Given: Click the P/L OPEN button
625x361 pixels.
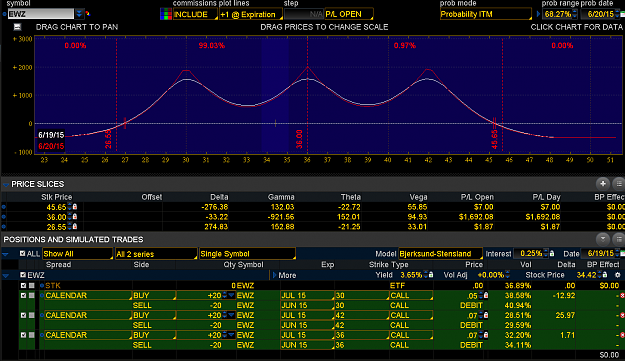Looking at the screenshot, I should pos(349,14).
